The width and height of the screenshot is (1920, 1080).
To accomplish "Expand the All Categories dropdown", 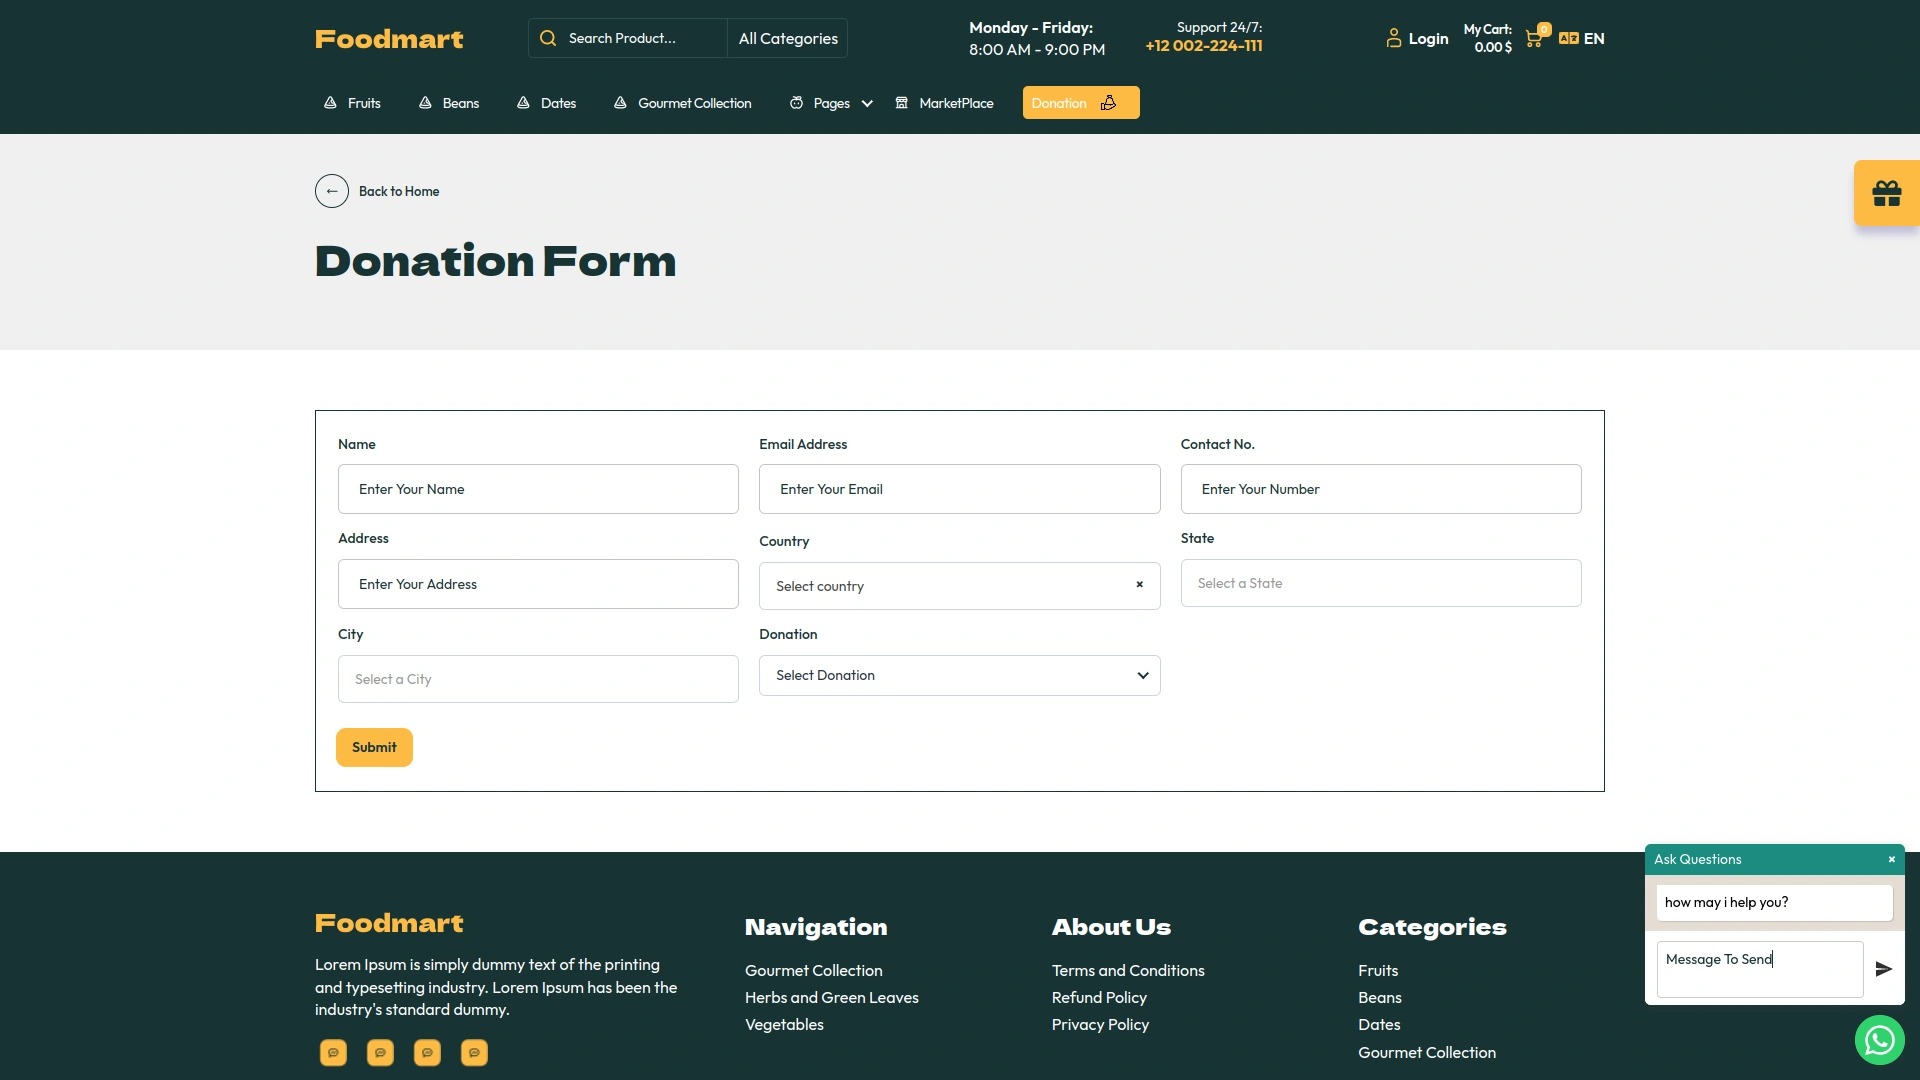I will coord(788,38).
